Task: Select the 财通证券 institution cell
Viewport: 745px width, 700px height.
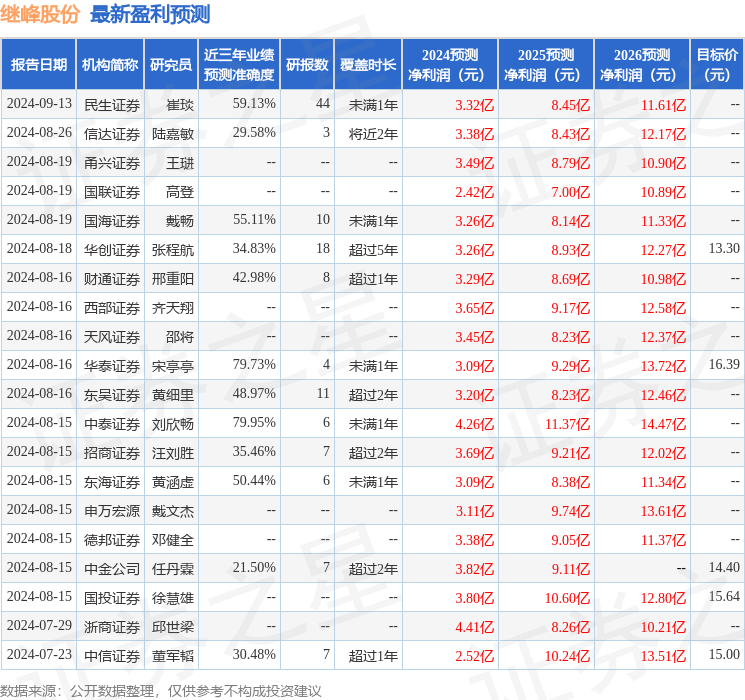Action: coord(112,278)
